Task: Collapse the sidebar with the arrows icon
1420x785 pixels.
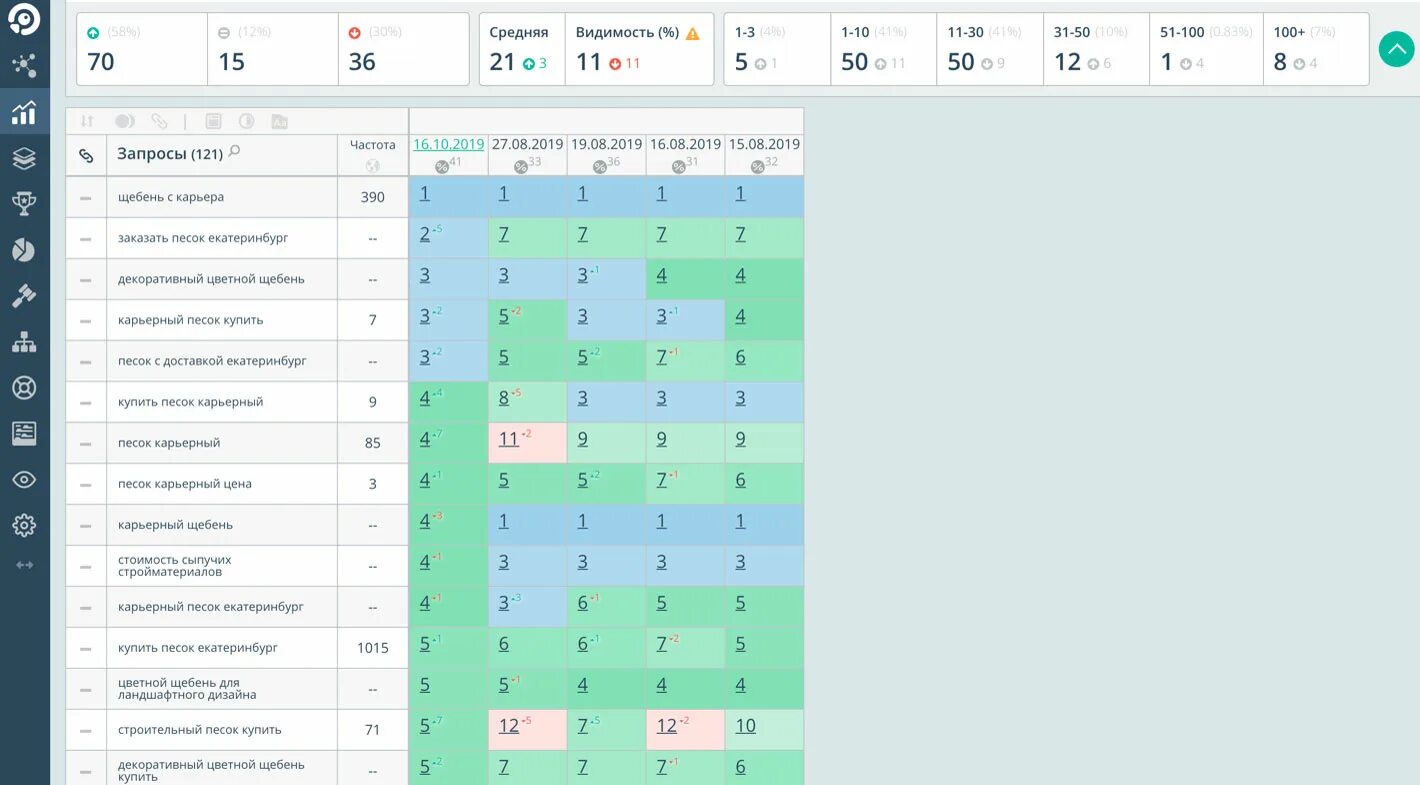Action: [x=25, y=564]
